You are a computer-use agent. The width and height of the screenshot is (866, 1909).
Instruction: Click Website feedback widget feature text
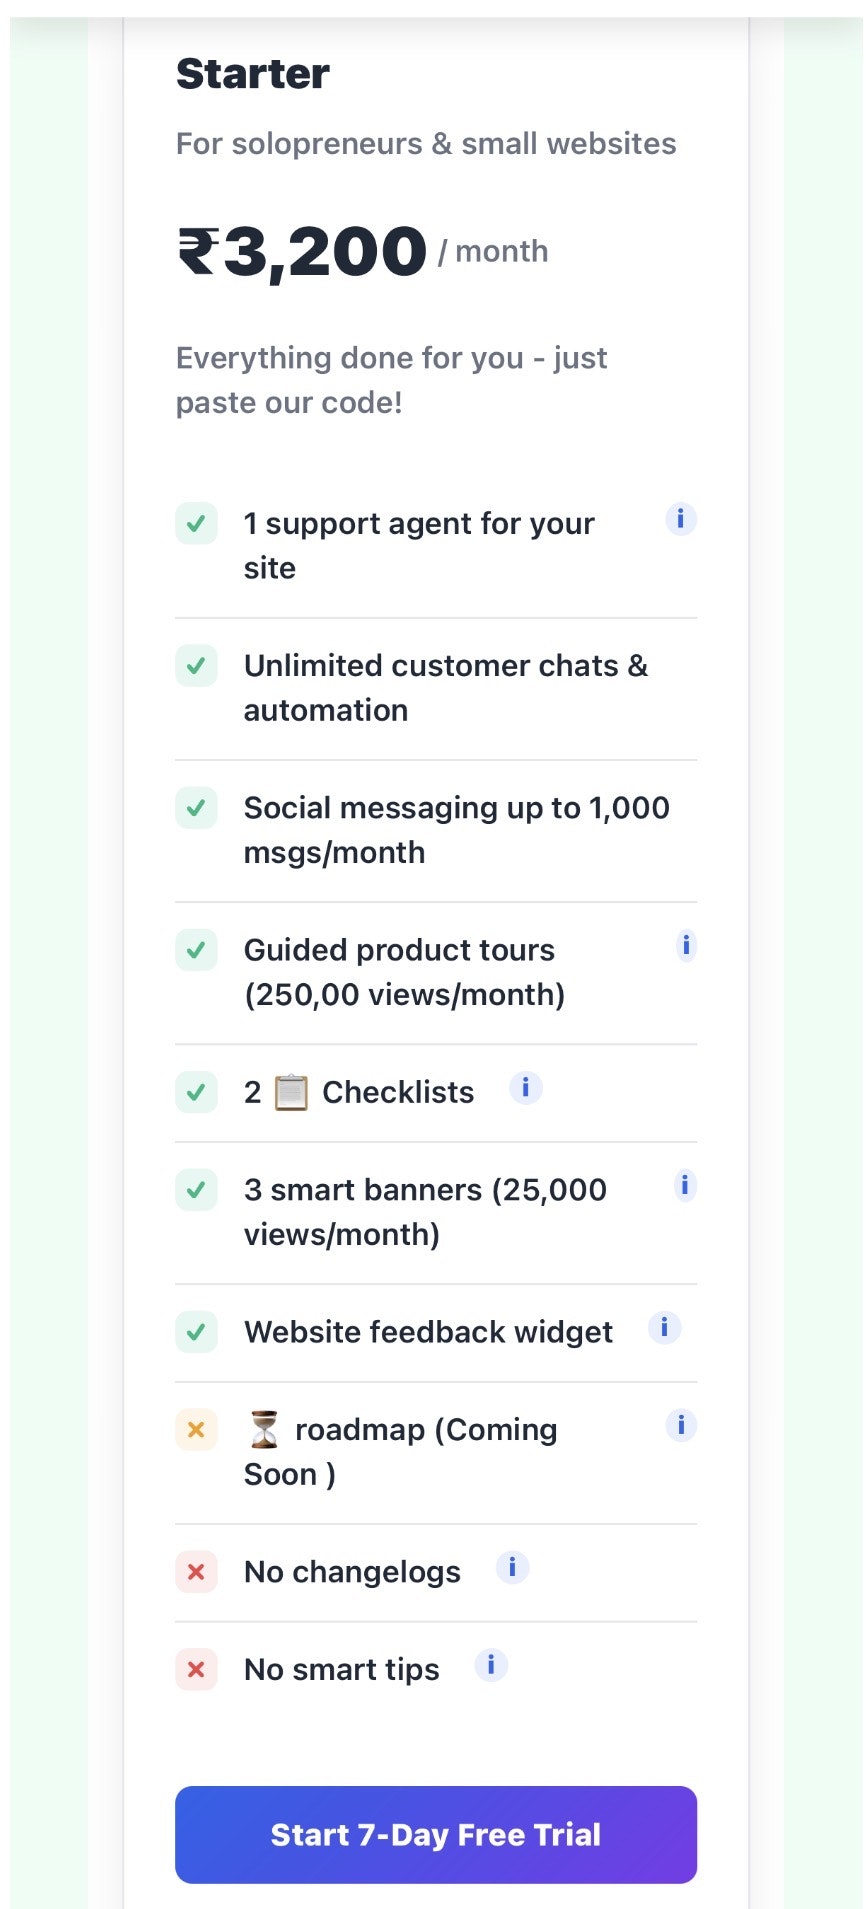[428, 1332]
